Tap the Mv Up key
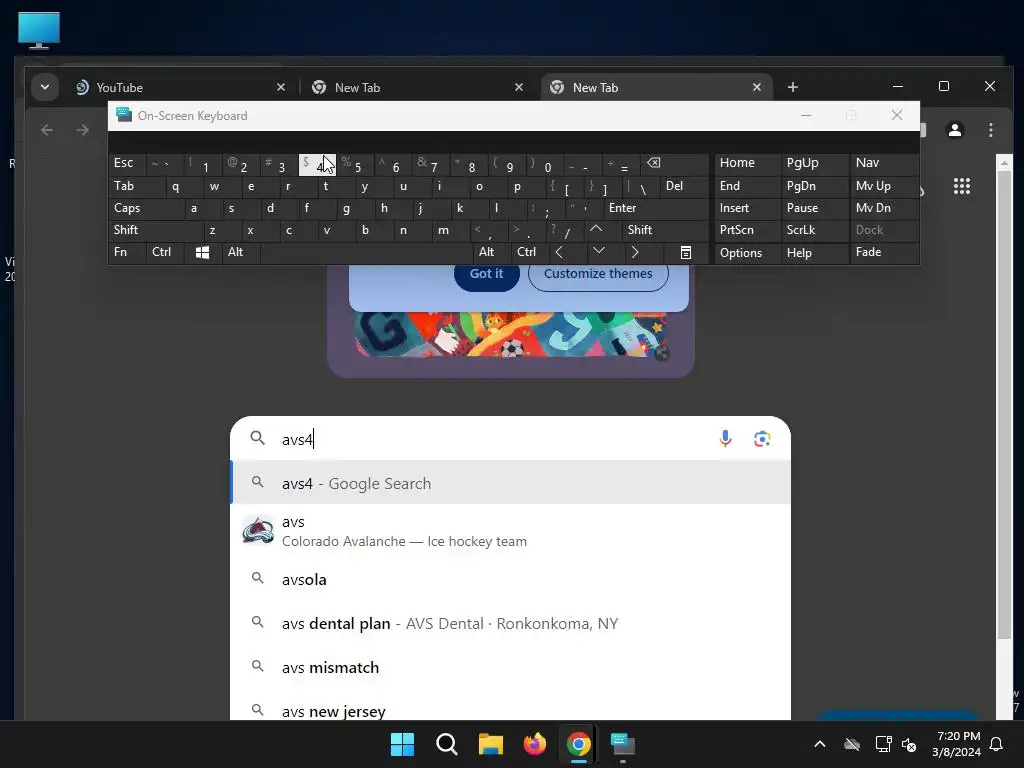The height and width of the screenshot is (768, 1024). [x=884, y=185]
